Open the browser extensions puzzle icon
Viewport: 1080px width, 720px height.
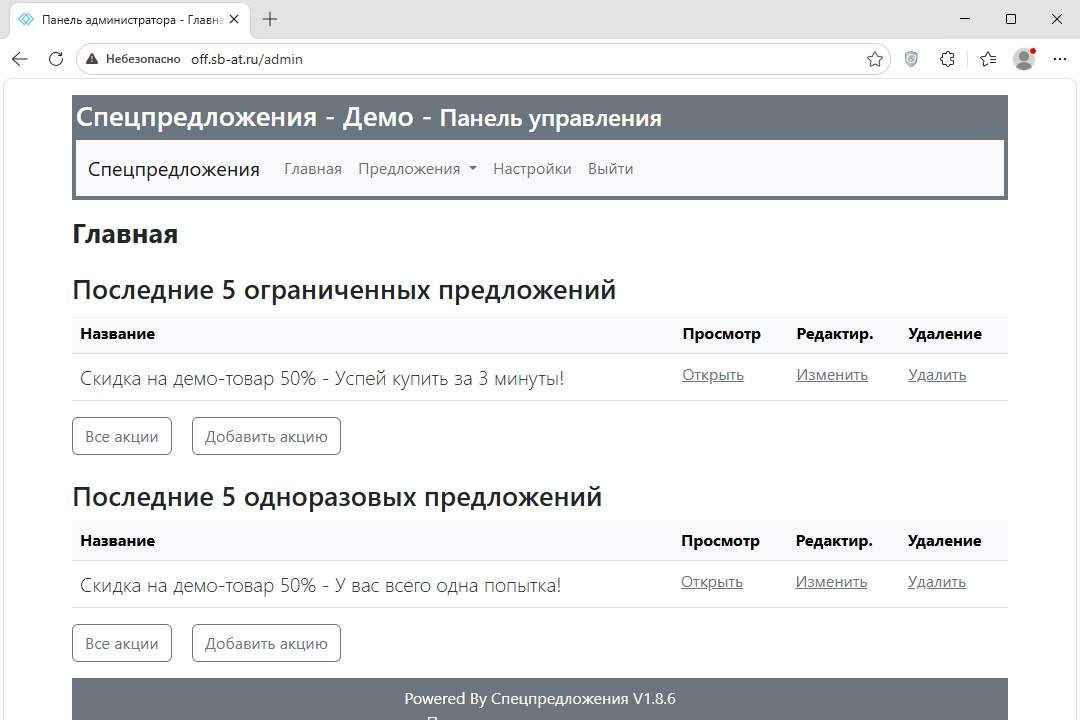[x=948, y=59]
